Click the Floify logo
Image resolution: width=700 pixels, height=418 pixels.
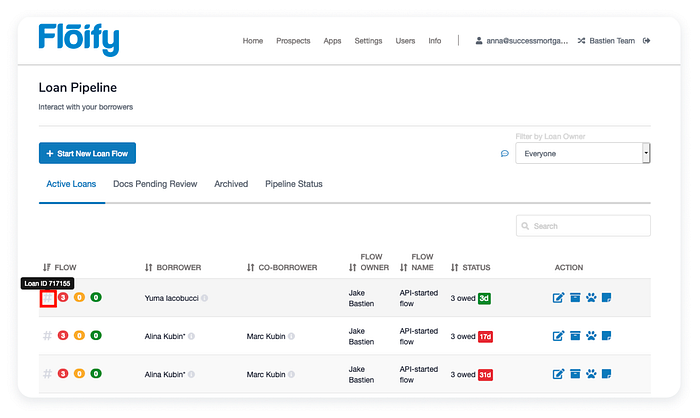79,40
